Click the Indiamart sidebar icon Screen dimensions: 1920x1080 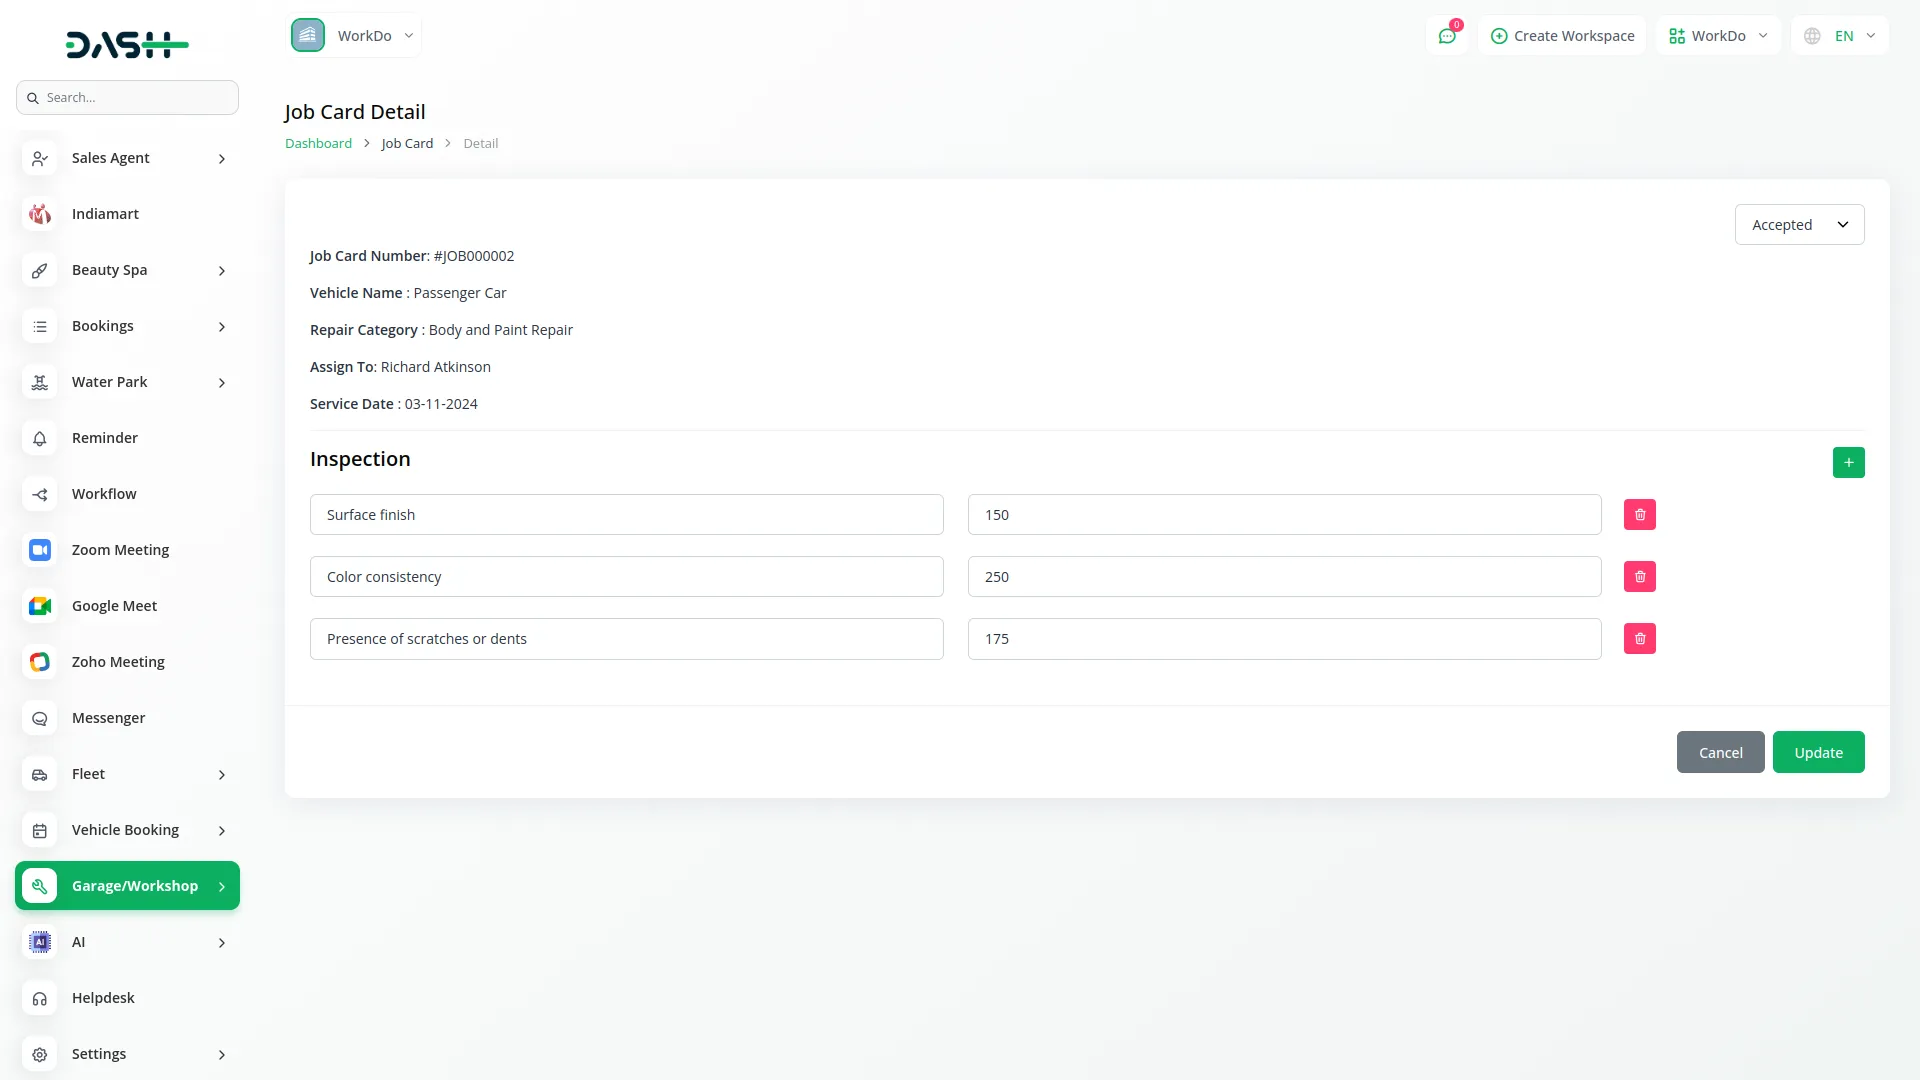pos(40,214)
